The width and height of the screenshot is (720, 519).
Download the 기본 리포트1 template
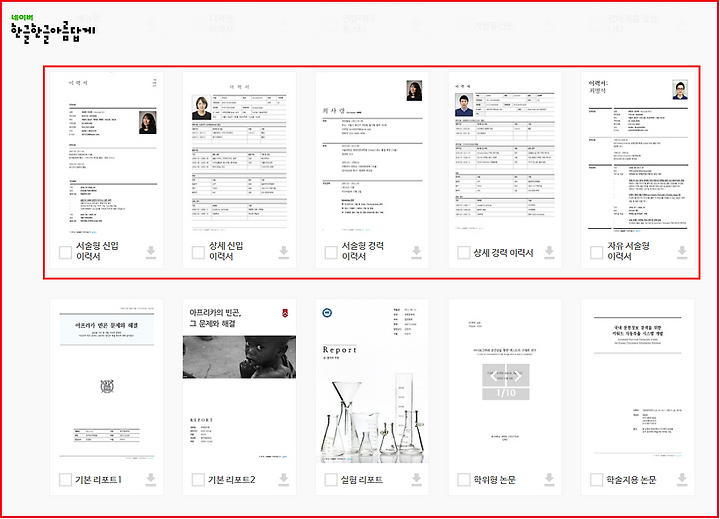click(151, 479)
